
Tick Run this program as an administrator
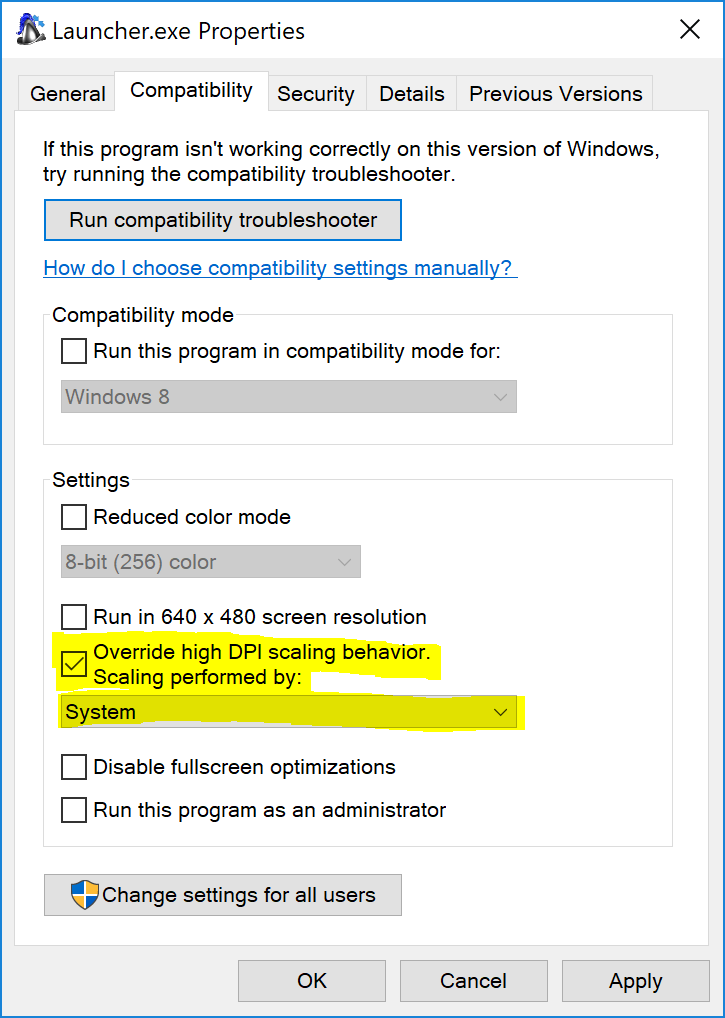(74, 810)
